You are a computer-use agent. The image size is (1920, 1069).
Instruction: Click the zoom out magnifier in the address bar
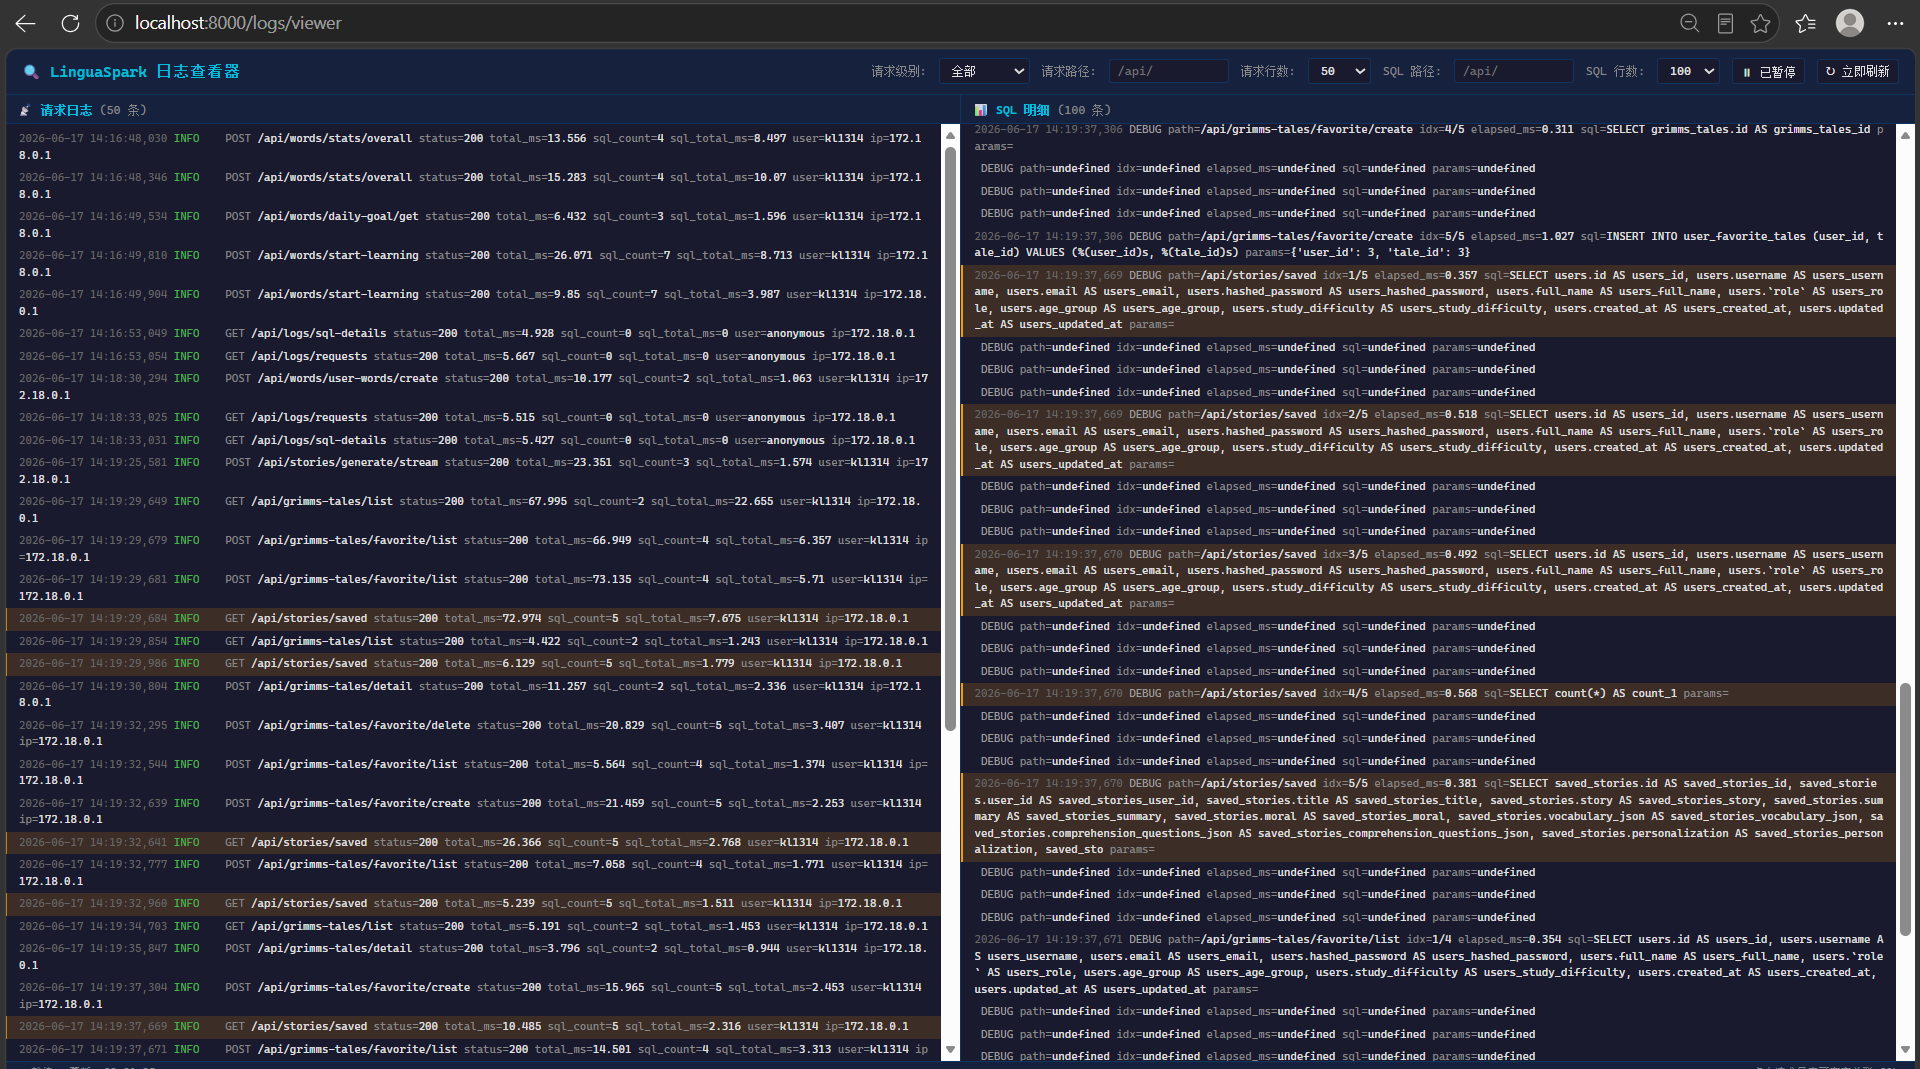[1689, 23]
